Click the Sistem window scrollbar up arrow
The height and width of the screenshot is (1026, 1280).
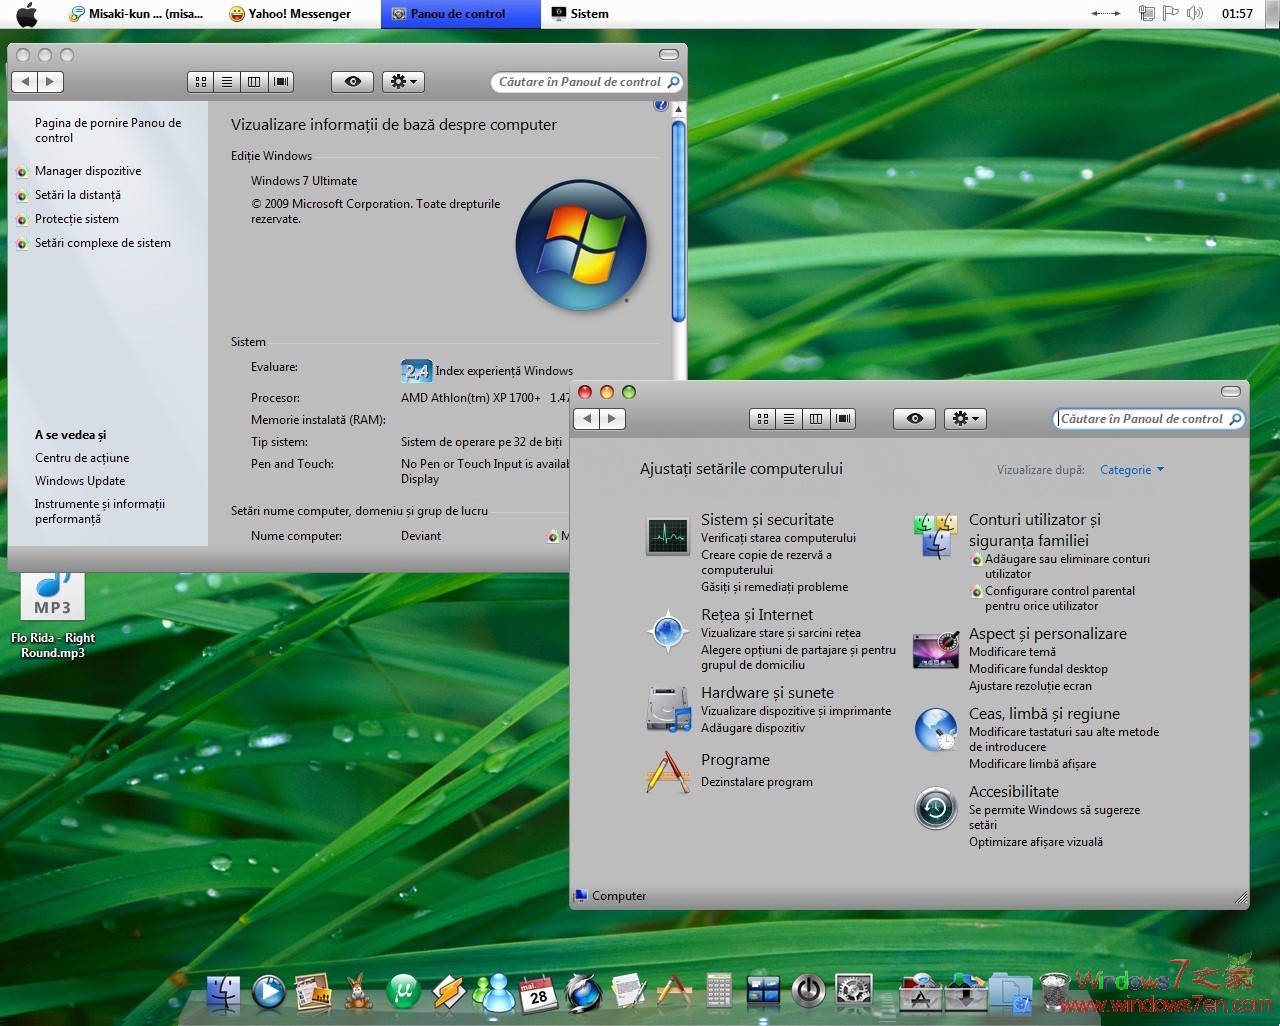click(678, 108)
